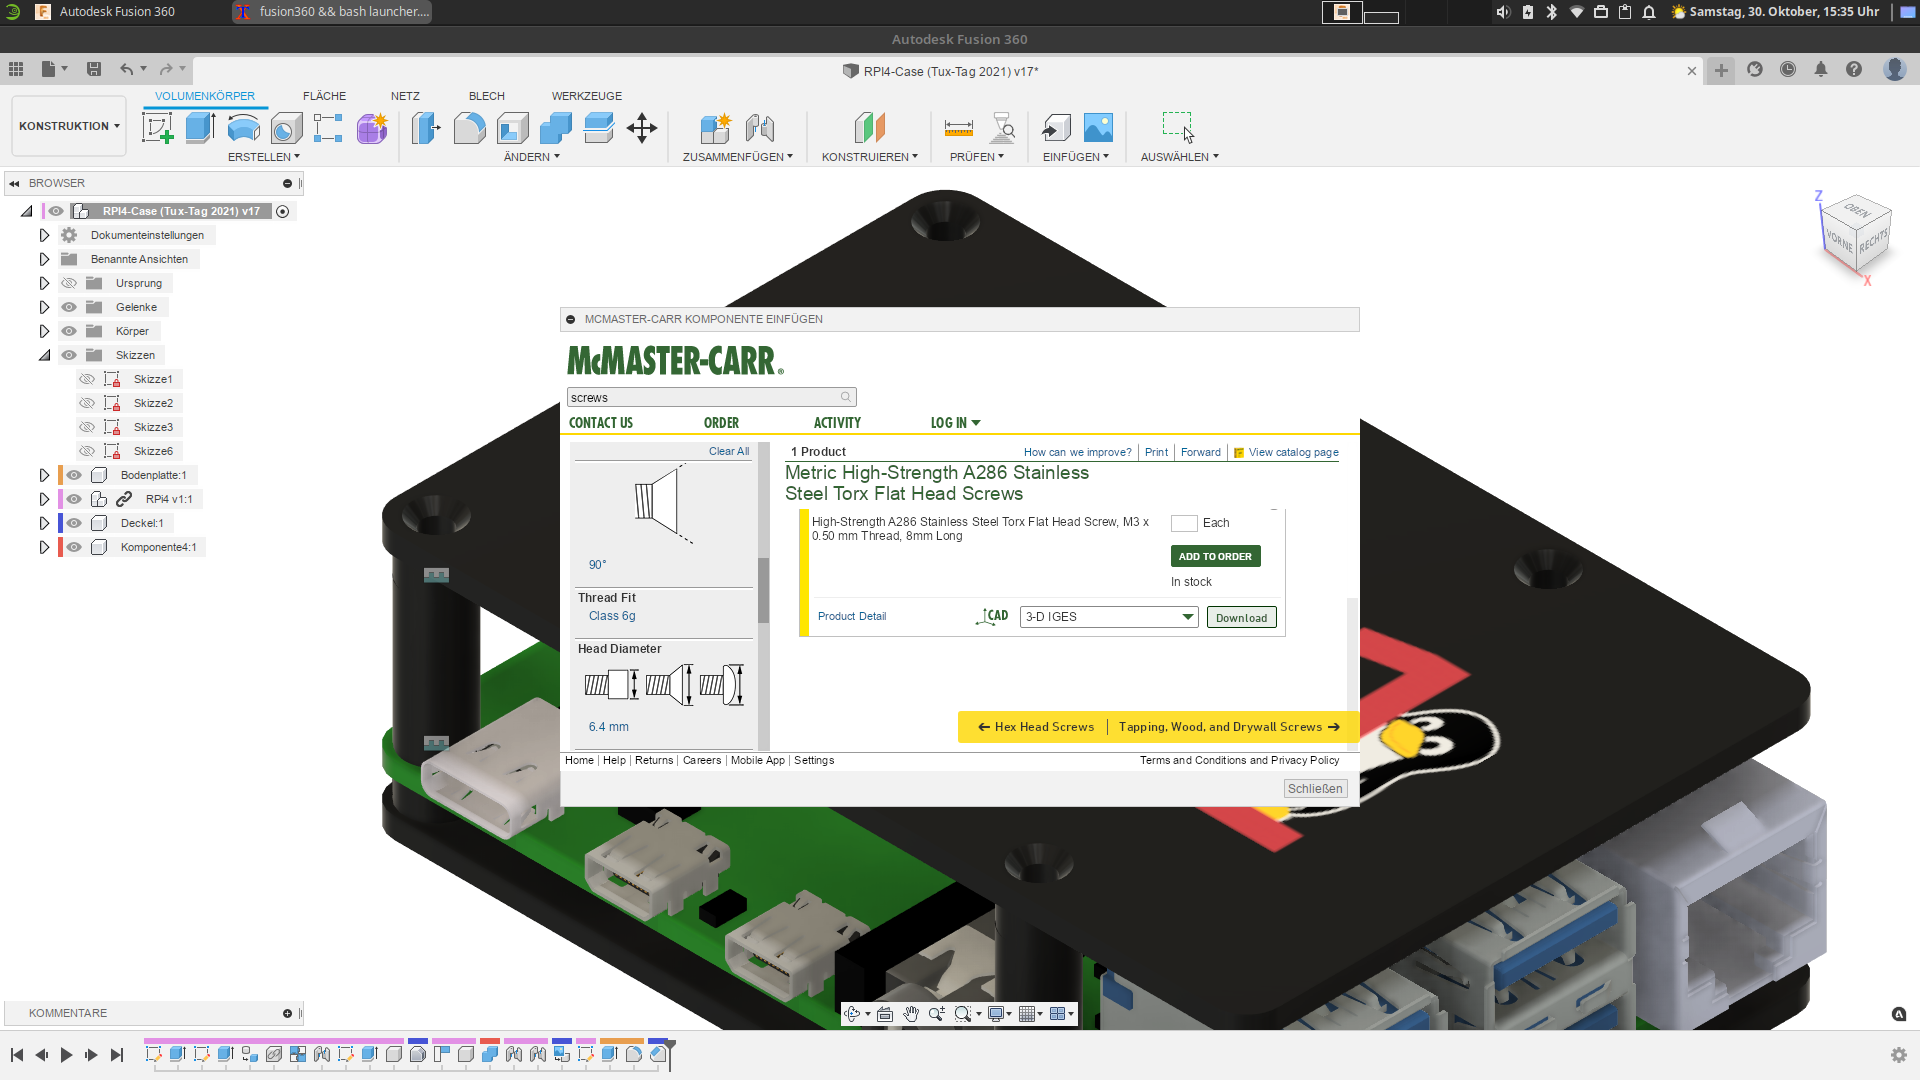The height and width of the screenshot is (1080, 1920).
Task: Open the notifications bell in Fusion
Action: point(1821,69)
